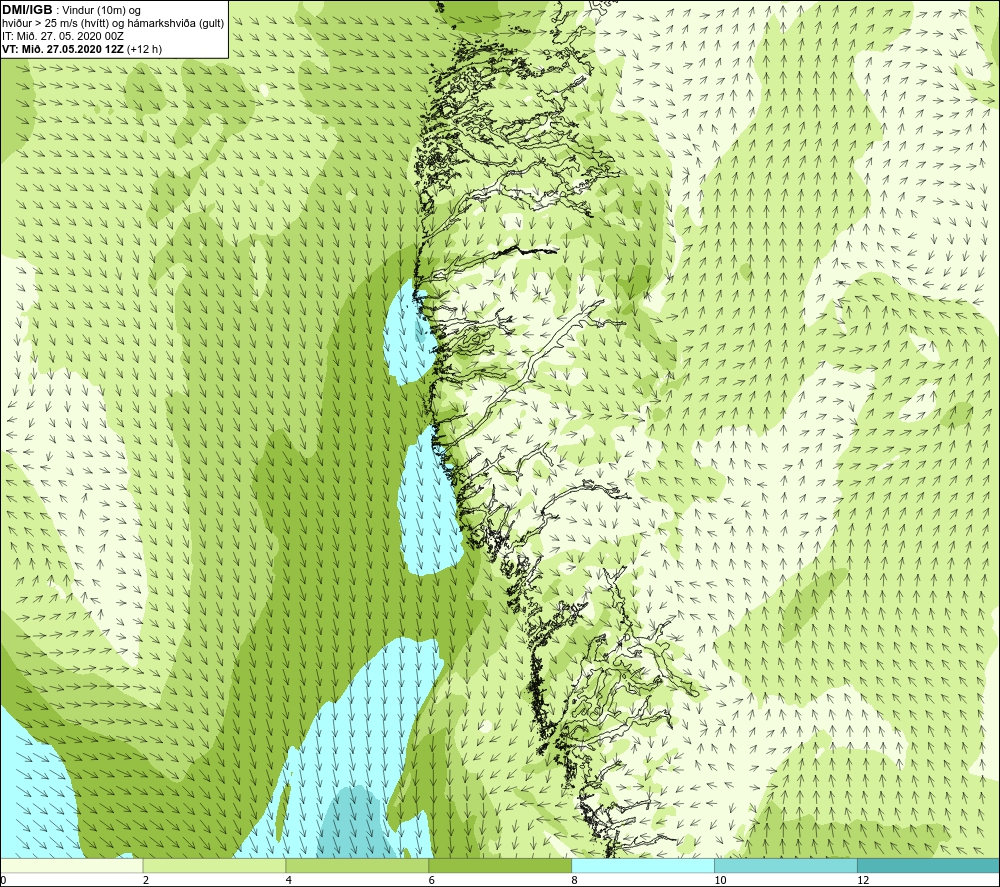Click the '(+12 h)' forecast offset text
Viewport: 1000px width, 887px height.
(x=144, y=49)
